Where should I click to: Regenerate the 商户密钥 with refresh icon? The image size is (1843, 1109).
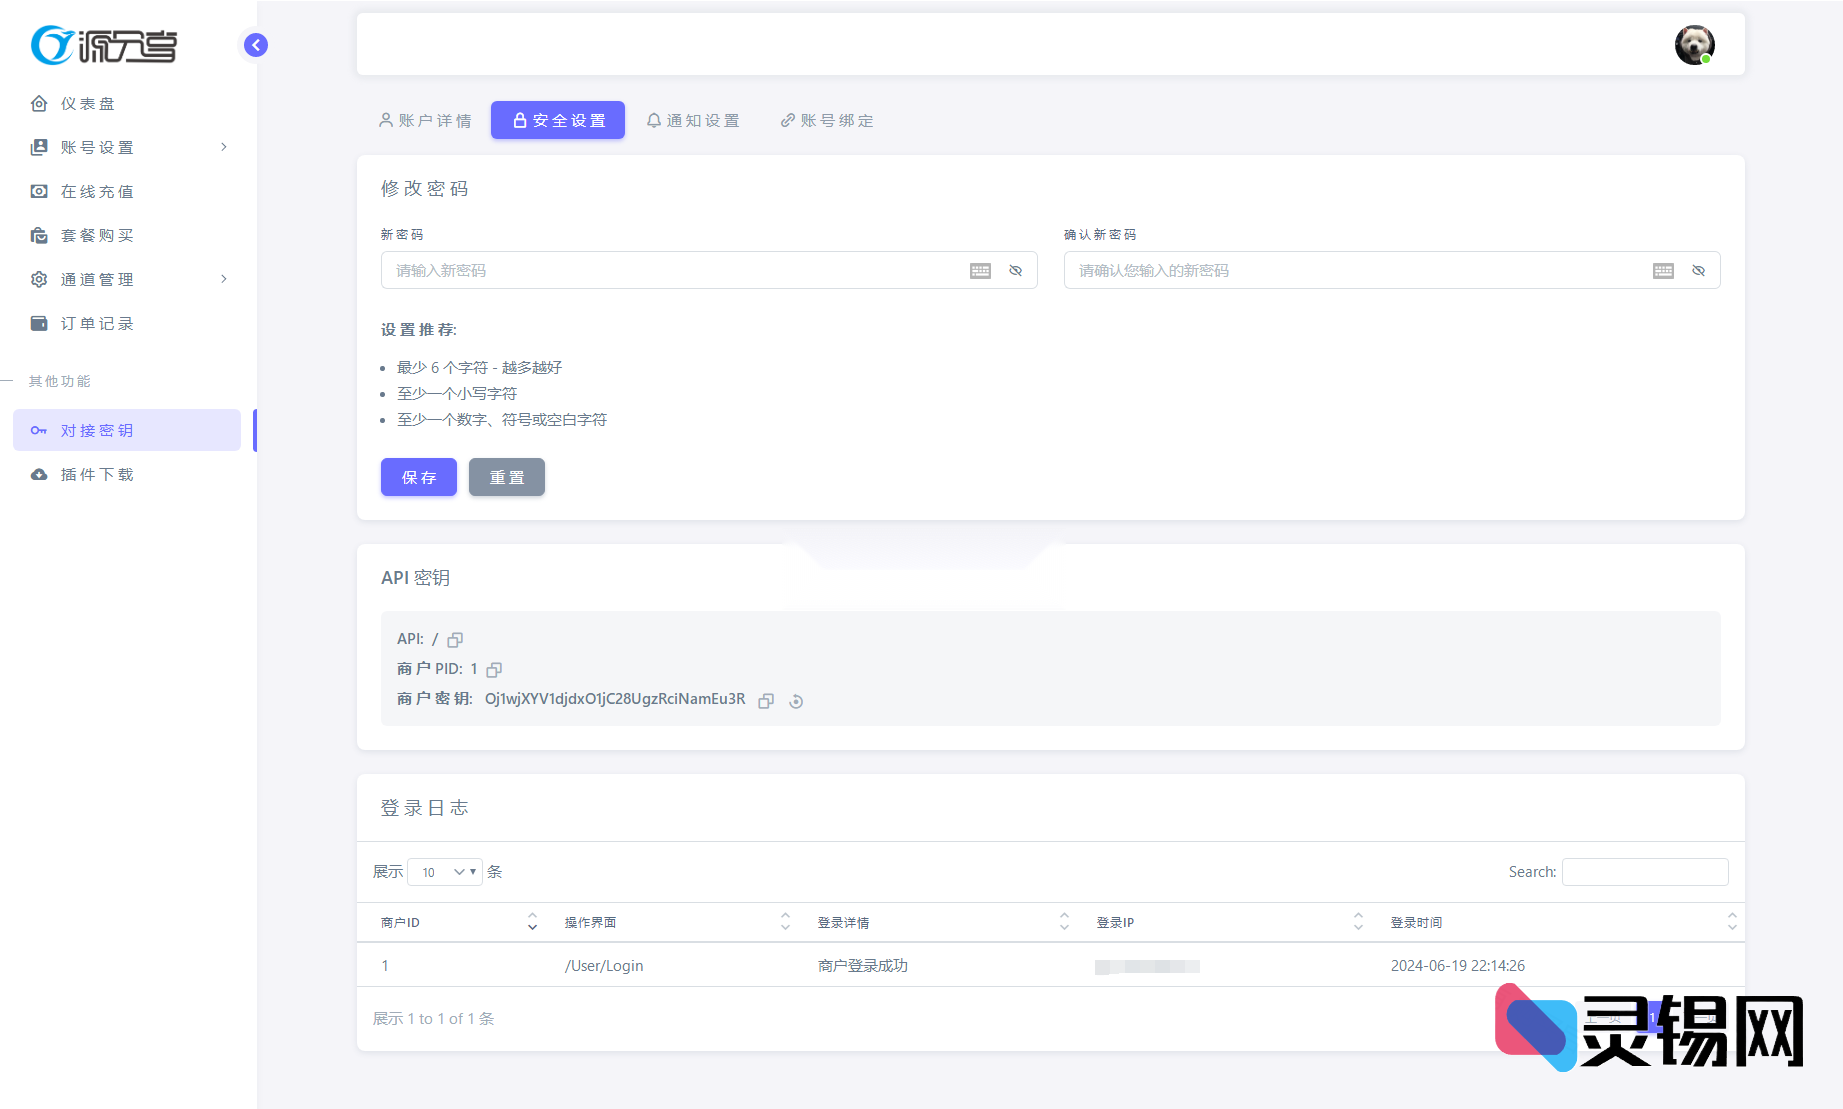[795, 701]
